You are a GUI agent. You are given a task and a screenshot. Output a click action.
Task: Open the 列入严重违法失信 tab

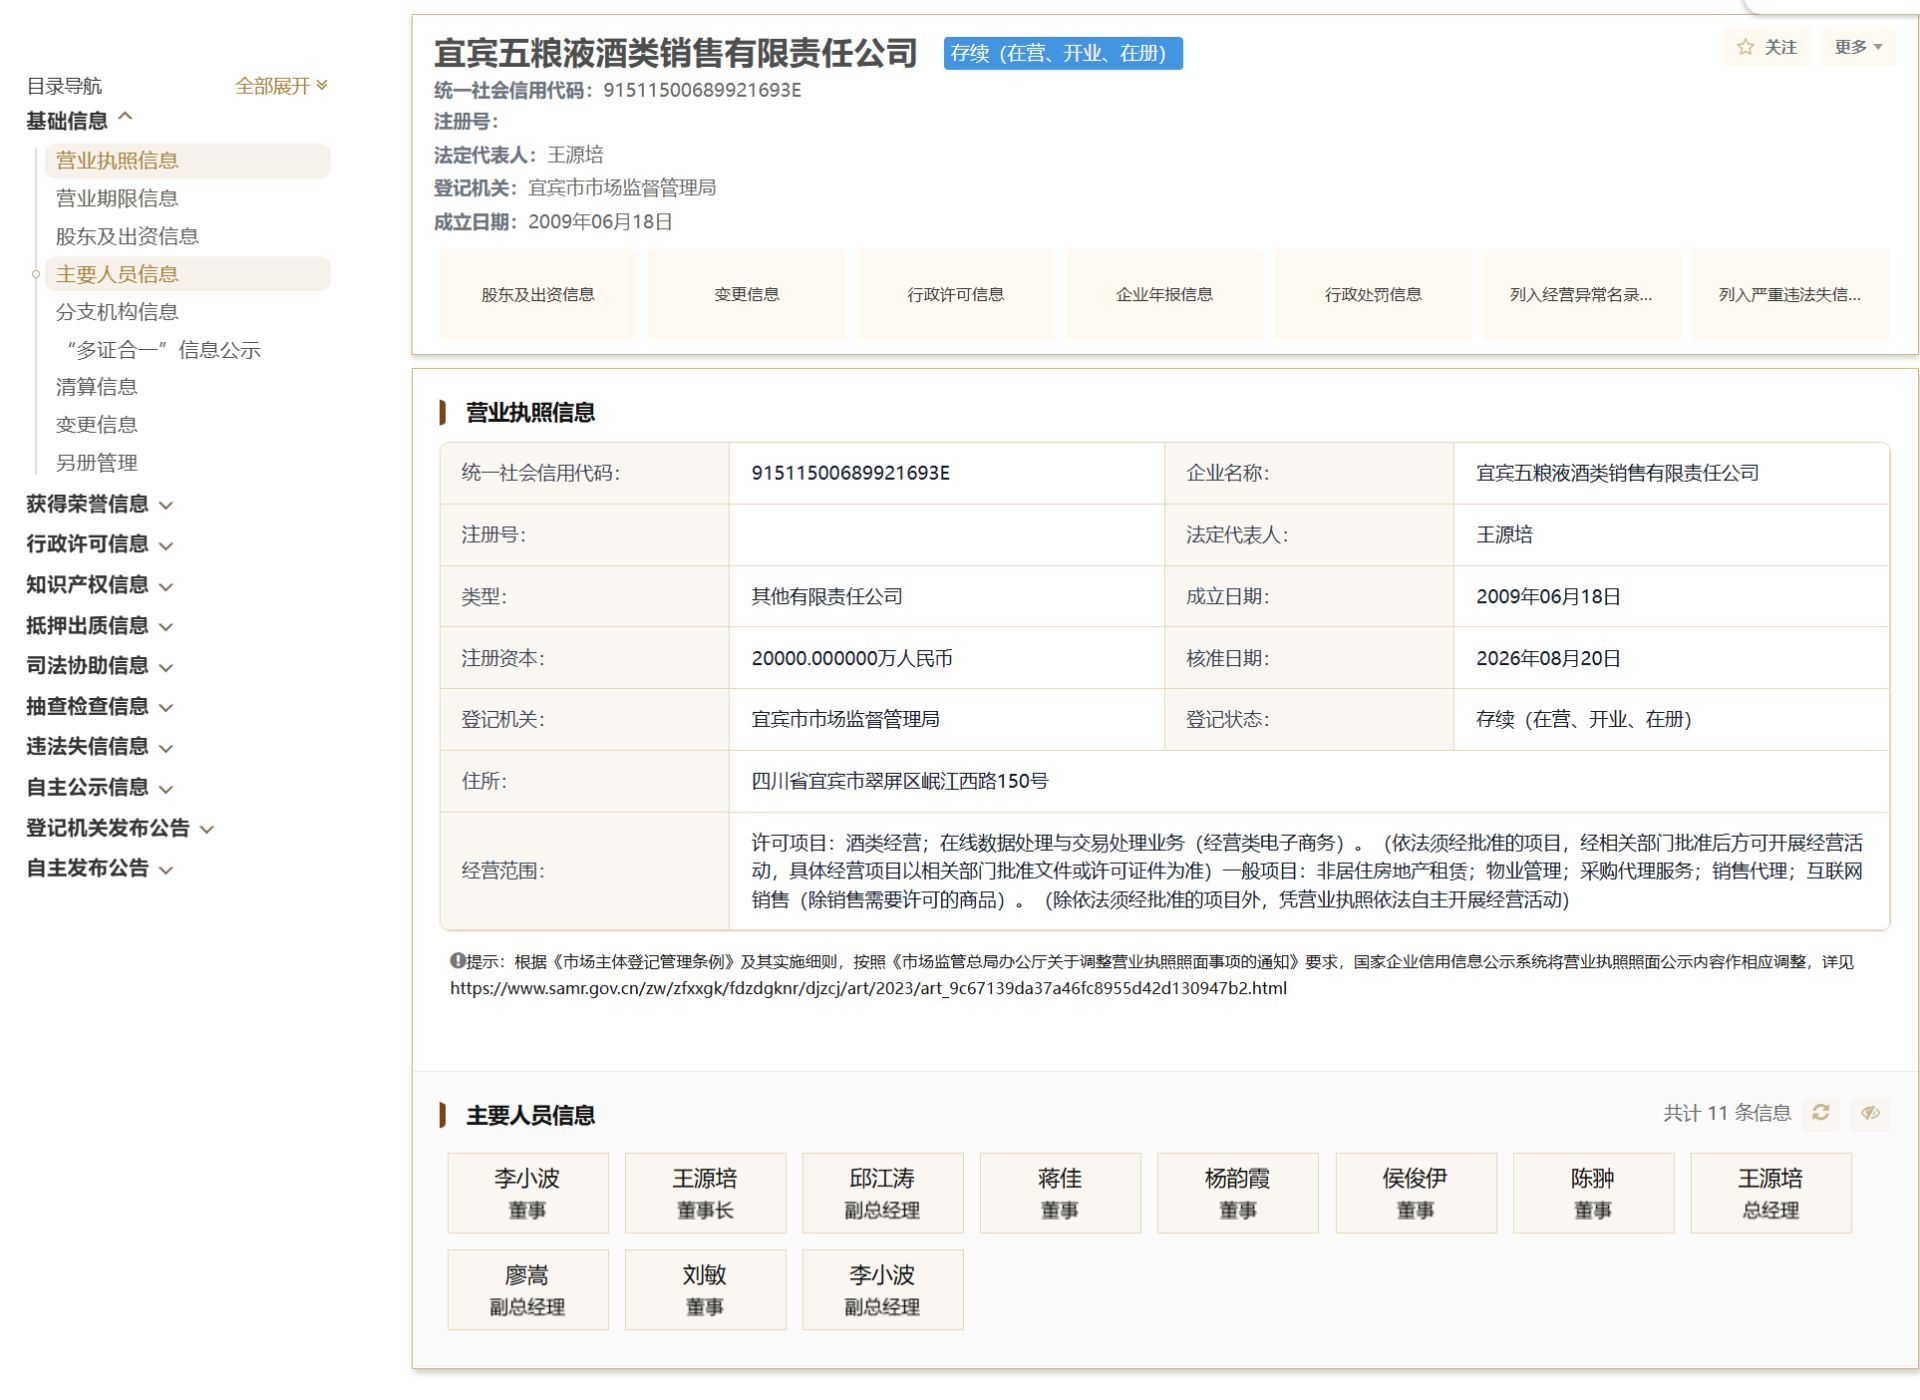[1791, 295]
